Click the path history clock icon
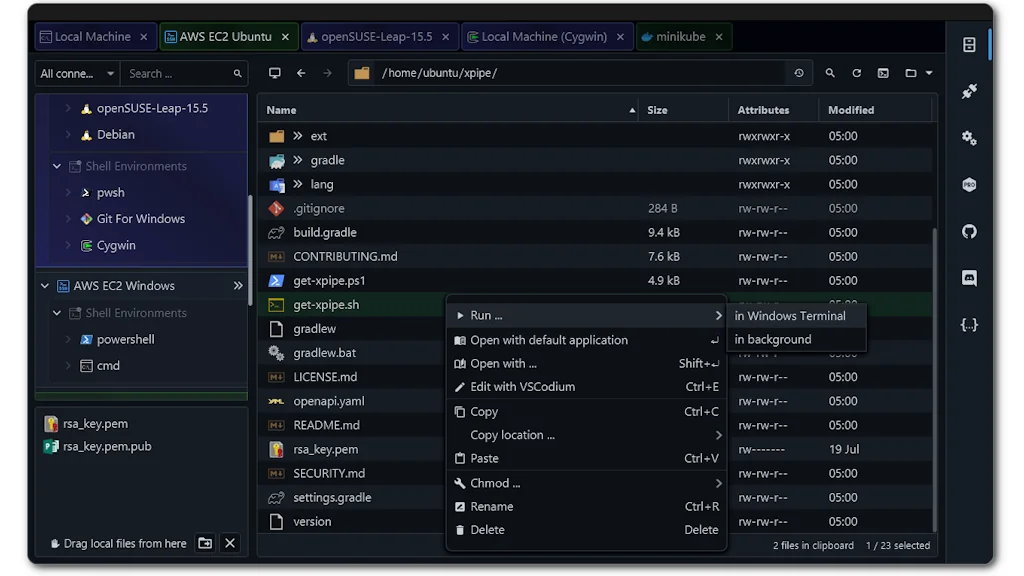1024x576 pixels. click(x=798, y=72)
